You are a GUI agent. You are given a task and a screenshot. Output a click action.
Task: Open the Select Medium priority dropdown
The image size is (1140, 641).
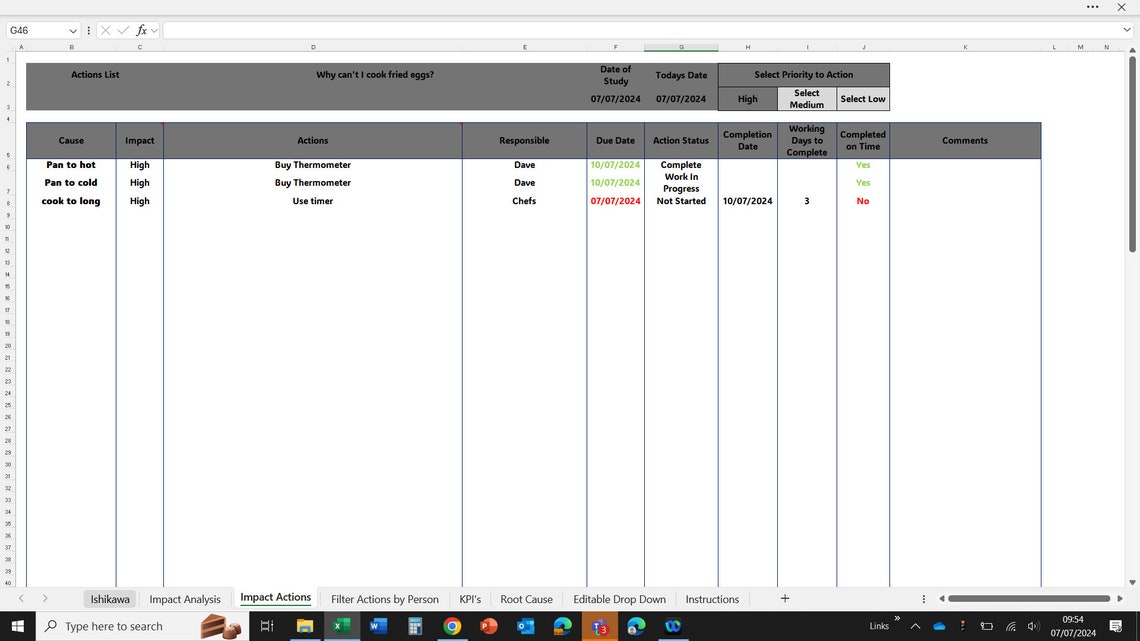point(806,98)
